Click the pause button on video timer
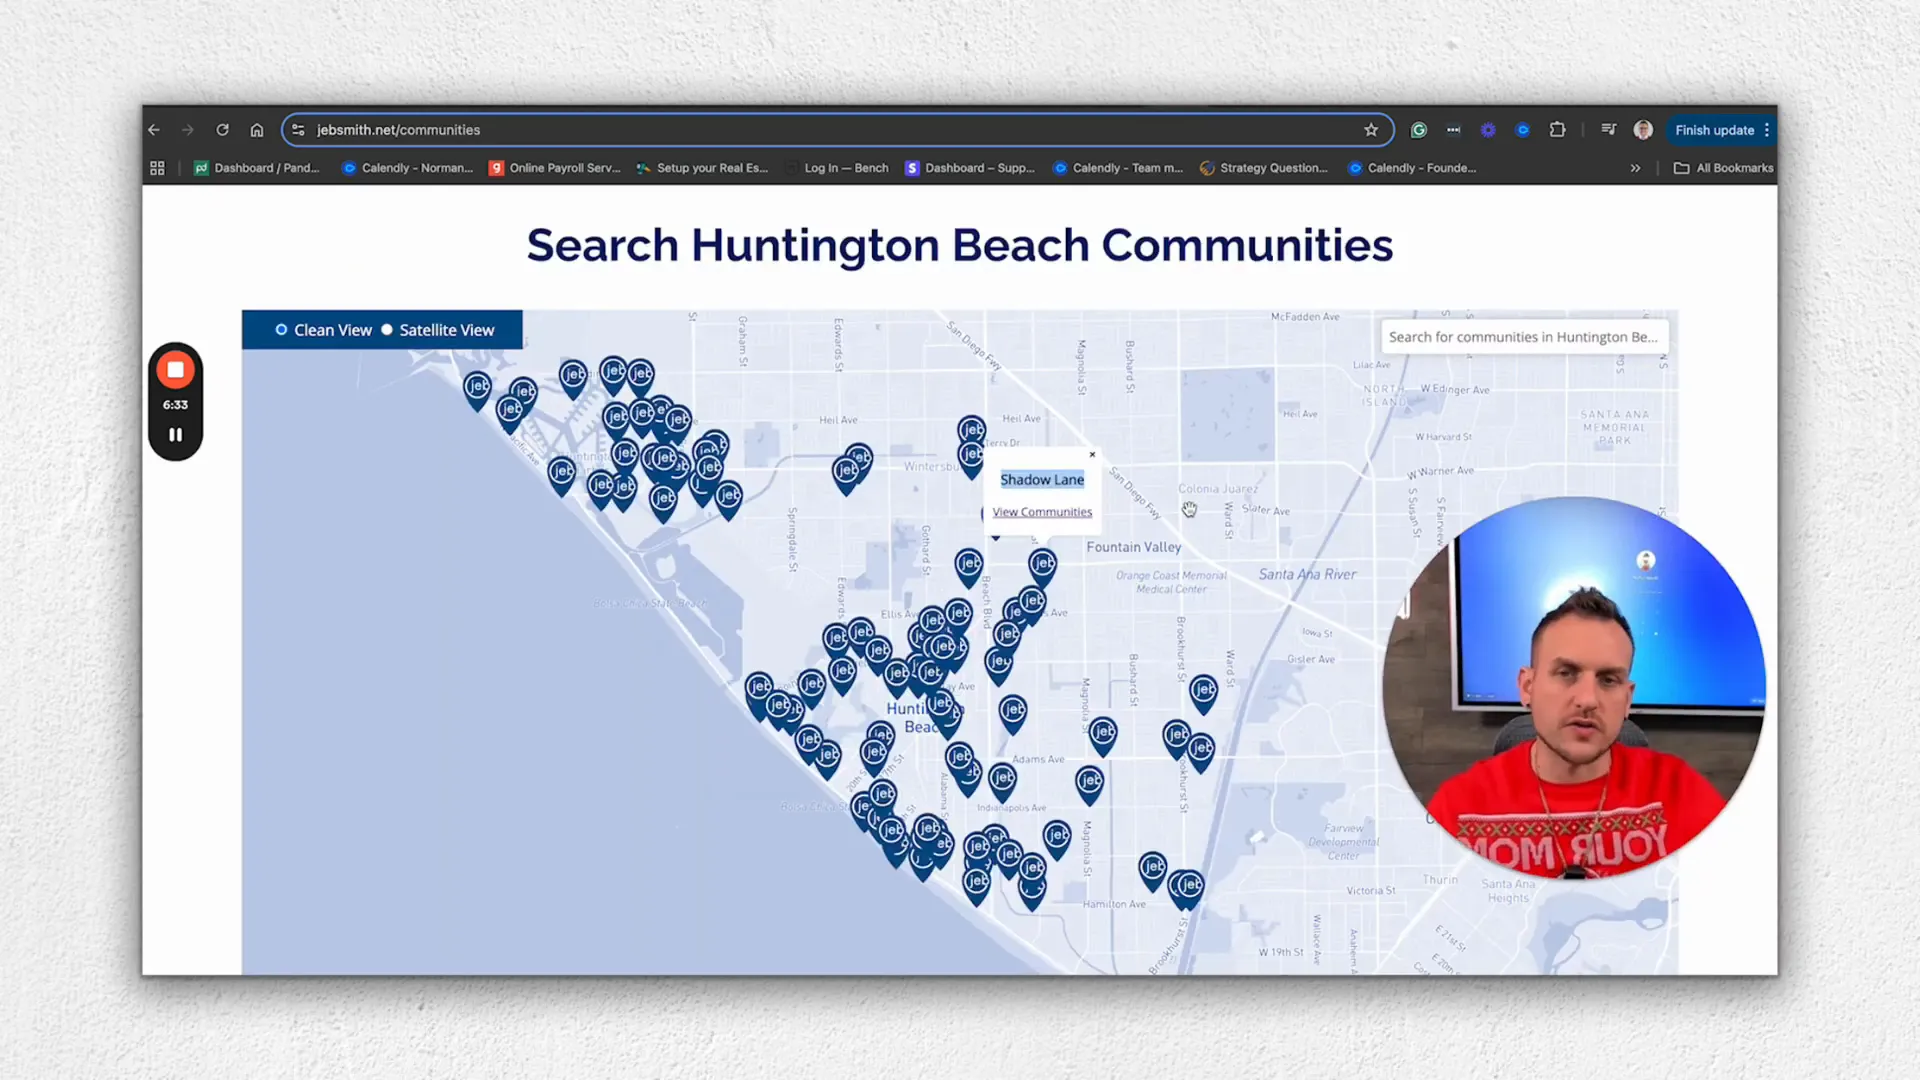Image resolution: width=1920 pixels, height=1080 pixels. point(177,435)
